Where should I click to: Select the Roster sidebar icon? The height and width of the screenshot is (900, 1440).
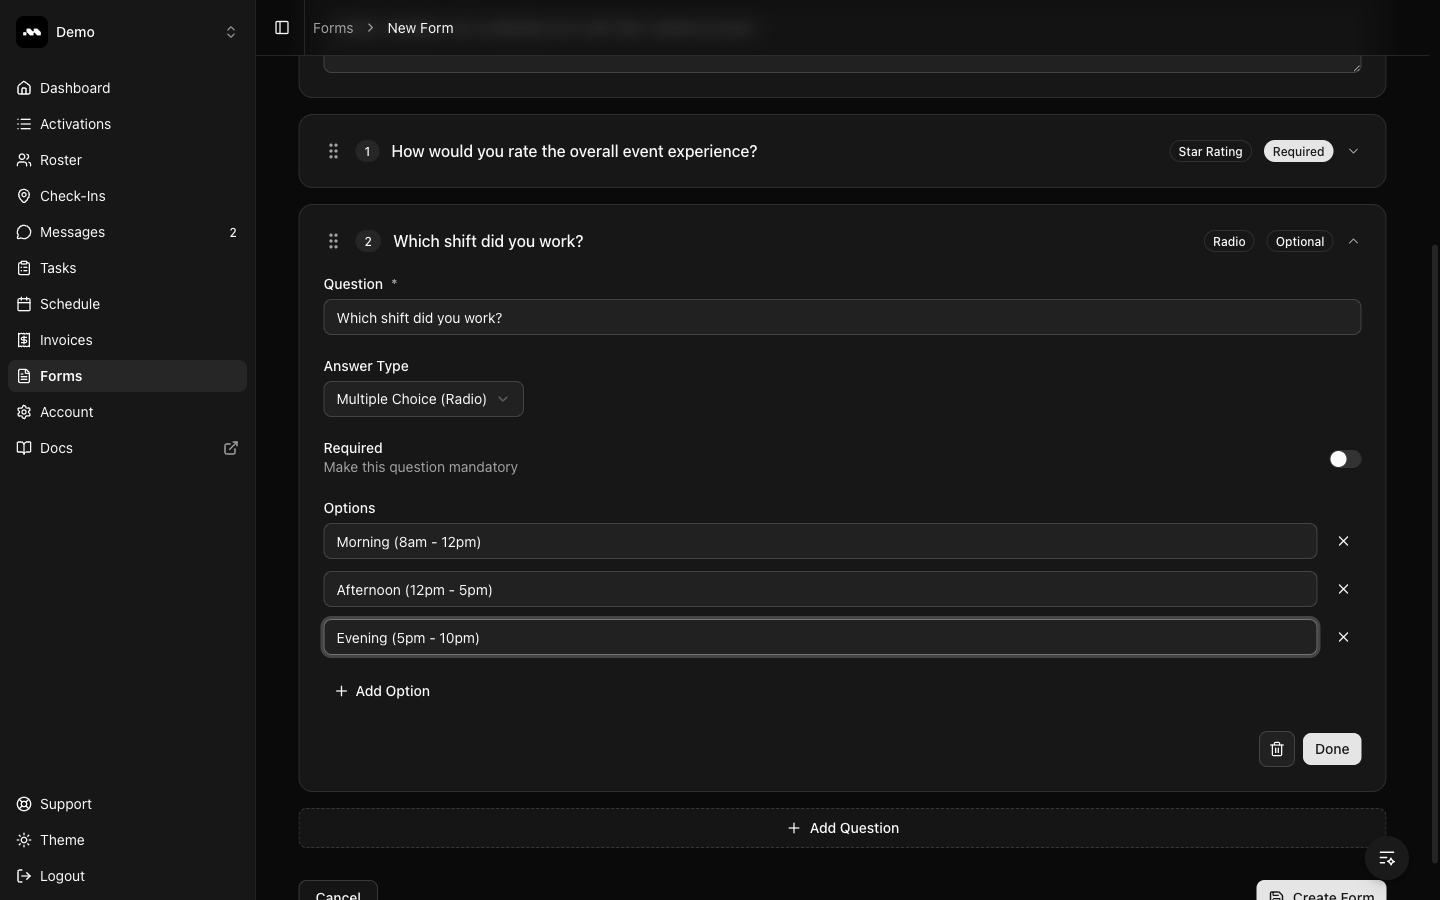(x=23, y=160)
